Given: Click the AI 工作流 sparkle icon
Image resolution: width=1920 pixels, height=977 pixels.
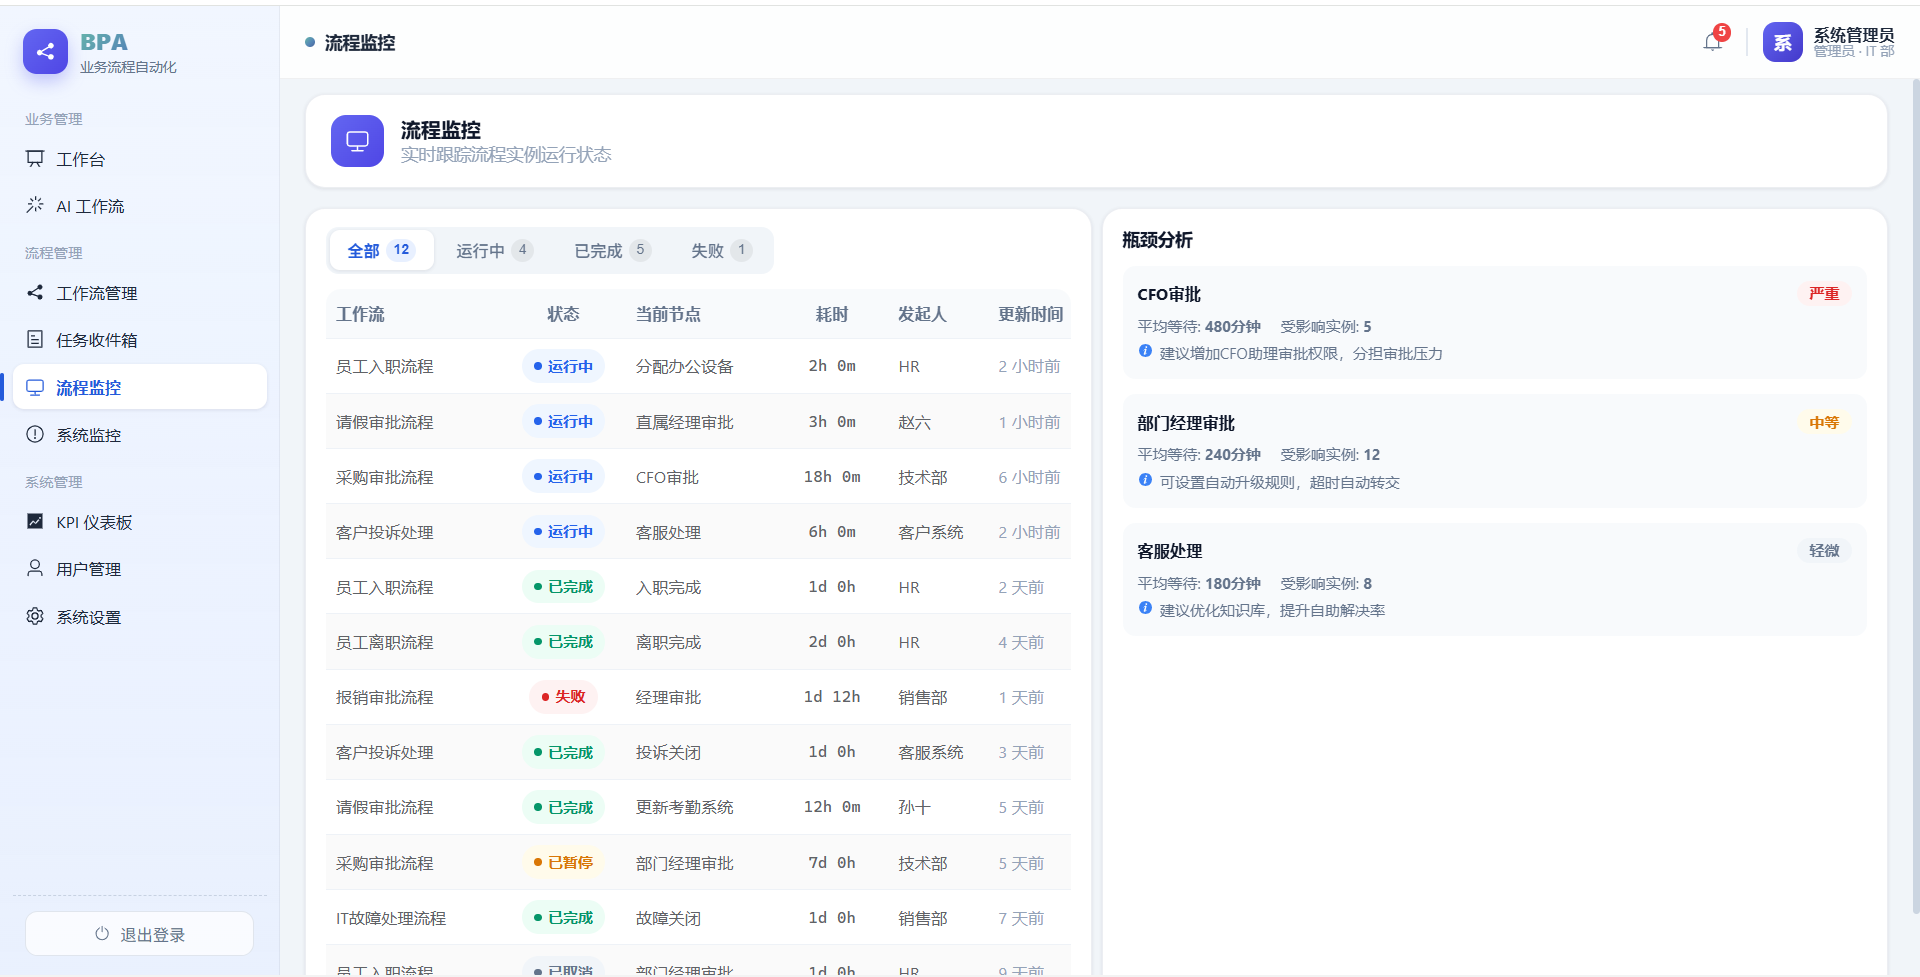Looking at the screenshot, I should click(x=35, y=205).
